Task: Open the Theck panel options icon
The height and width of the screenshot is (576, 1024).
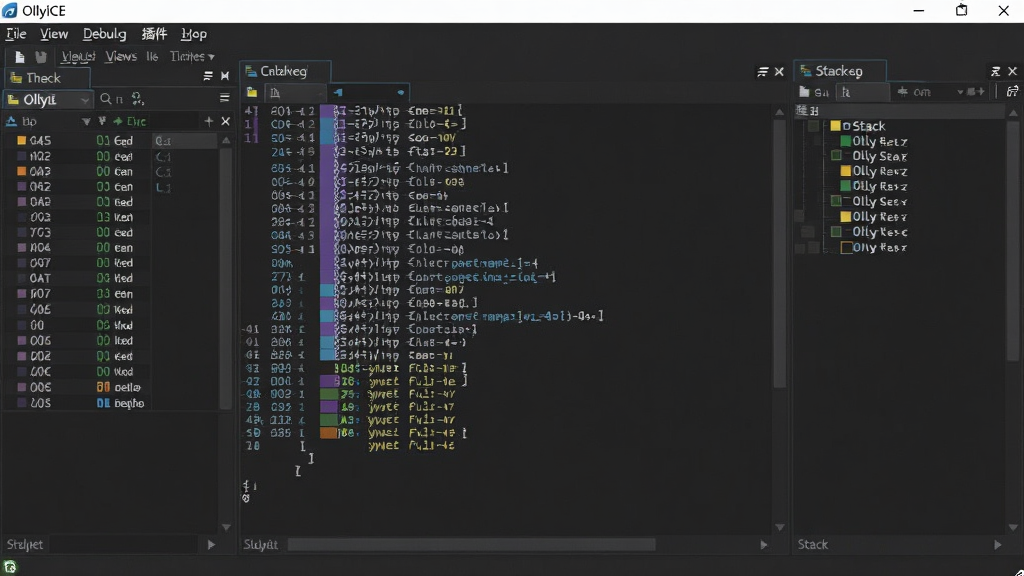Action: click(208, 76)
